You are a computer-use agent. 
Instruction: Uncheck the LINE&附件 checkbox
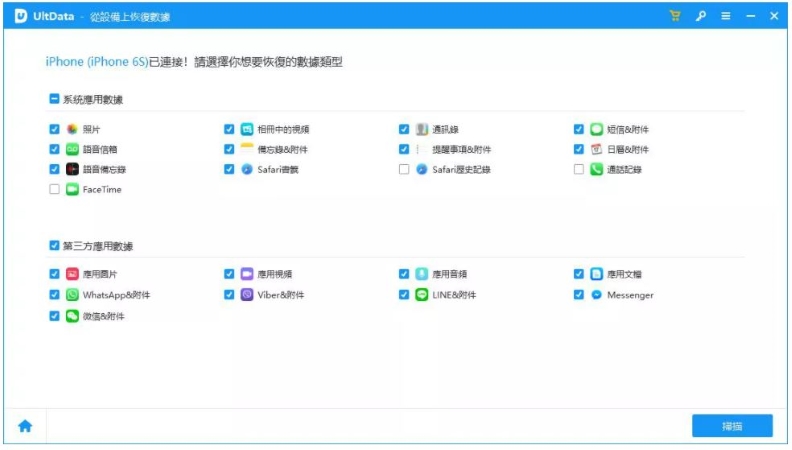pyautogui.click(x=404, y=294)
